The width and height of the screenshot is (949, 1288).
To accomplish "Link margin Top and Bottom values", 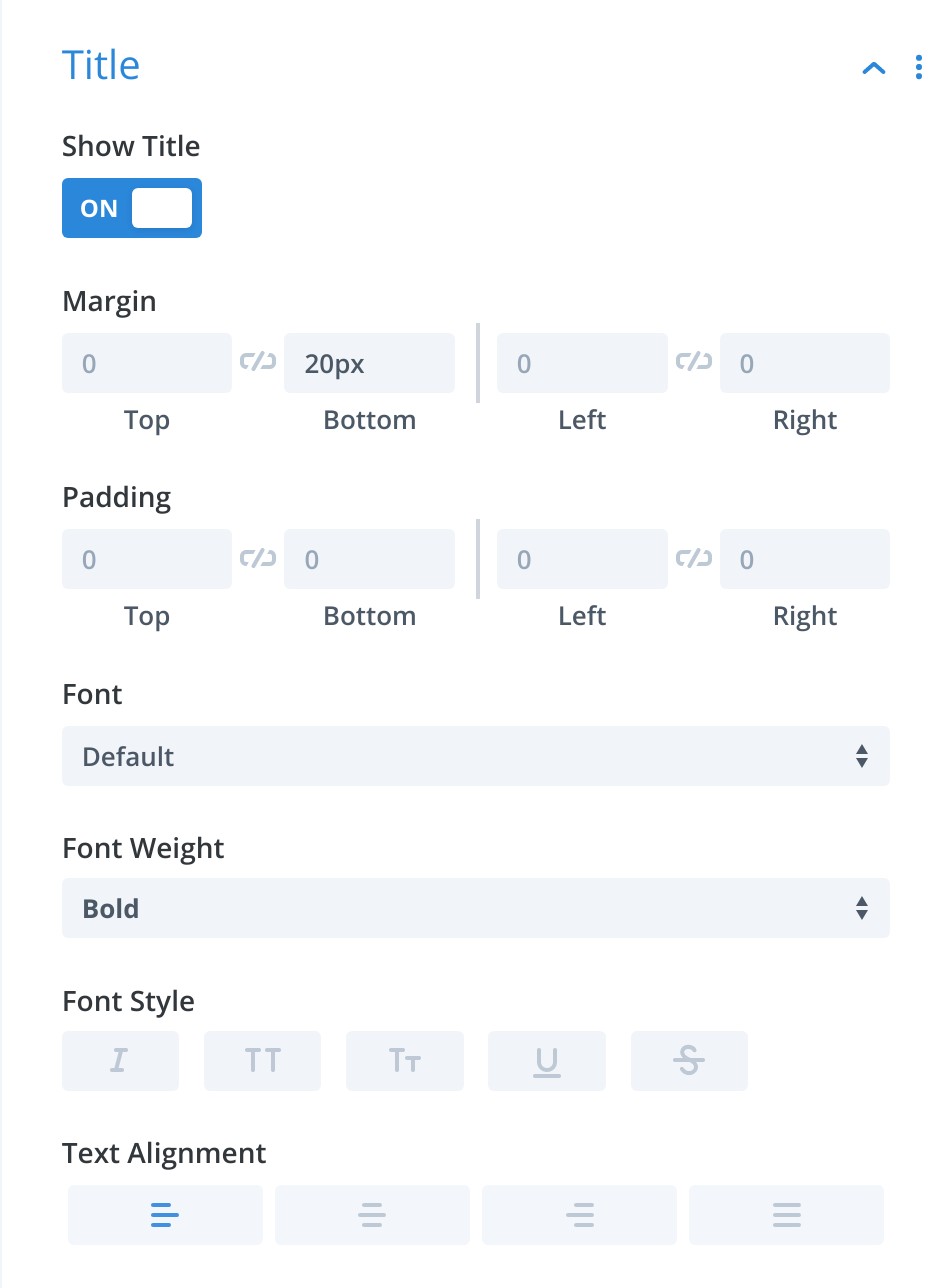I will pos(258,363).
